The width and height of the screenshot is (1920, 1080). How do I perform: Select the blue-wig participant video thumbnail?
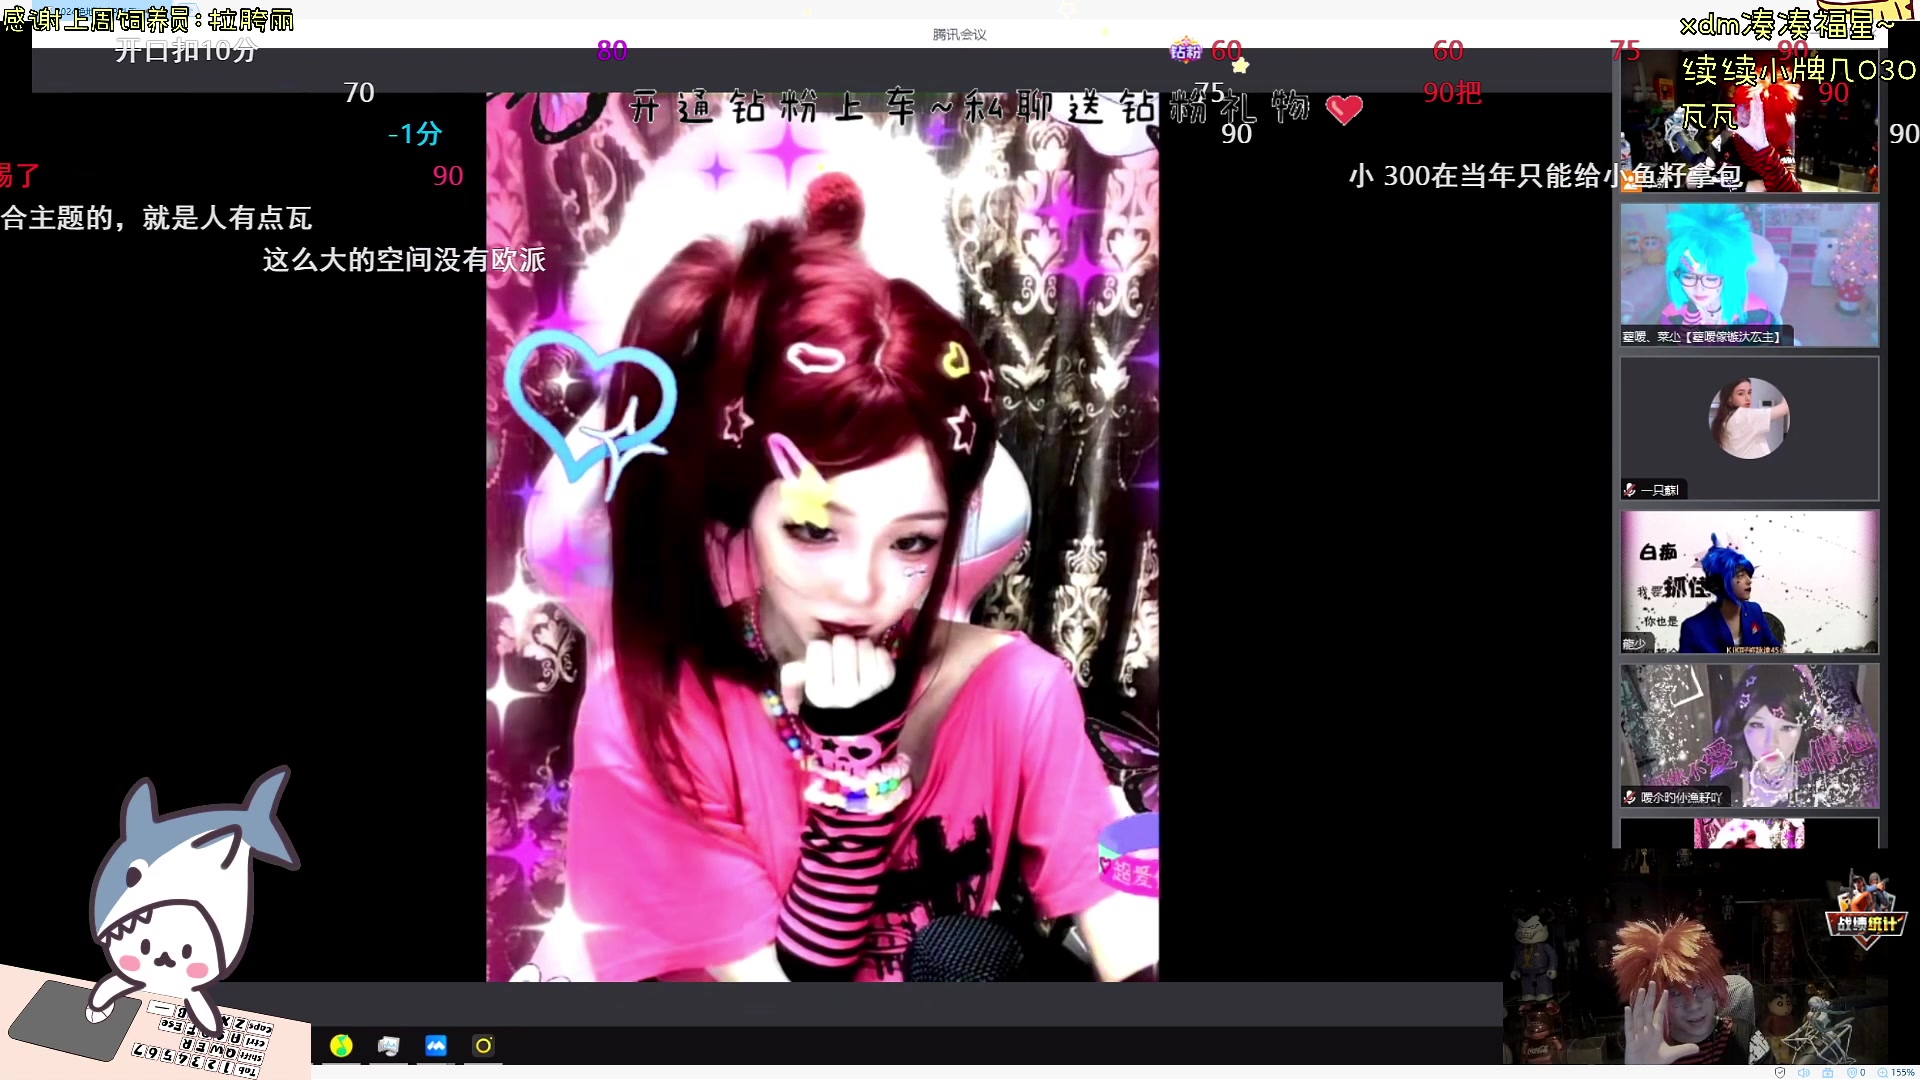point(1749,582)
